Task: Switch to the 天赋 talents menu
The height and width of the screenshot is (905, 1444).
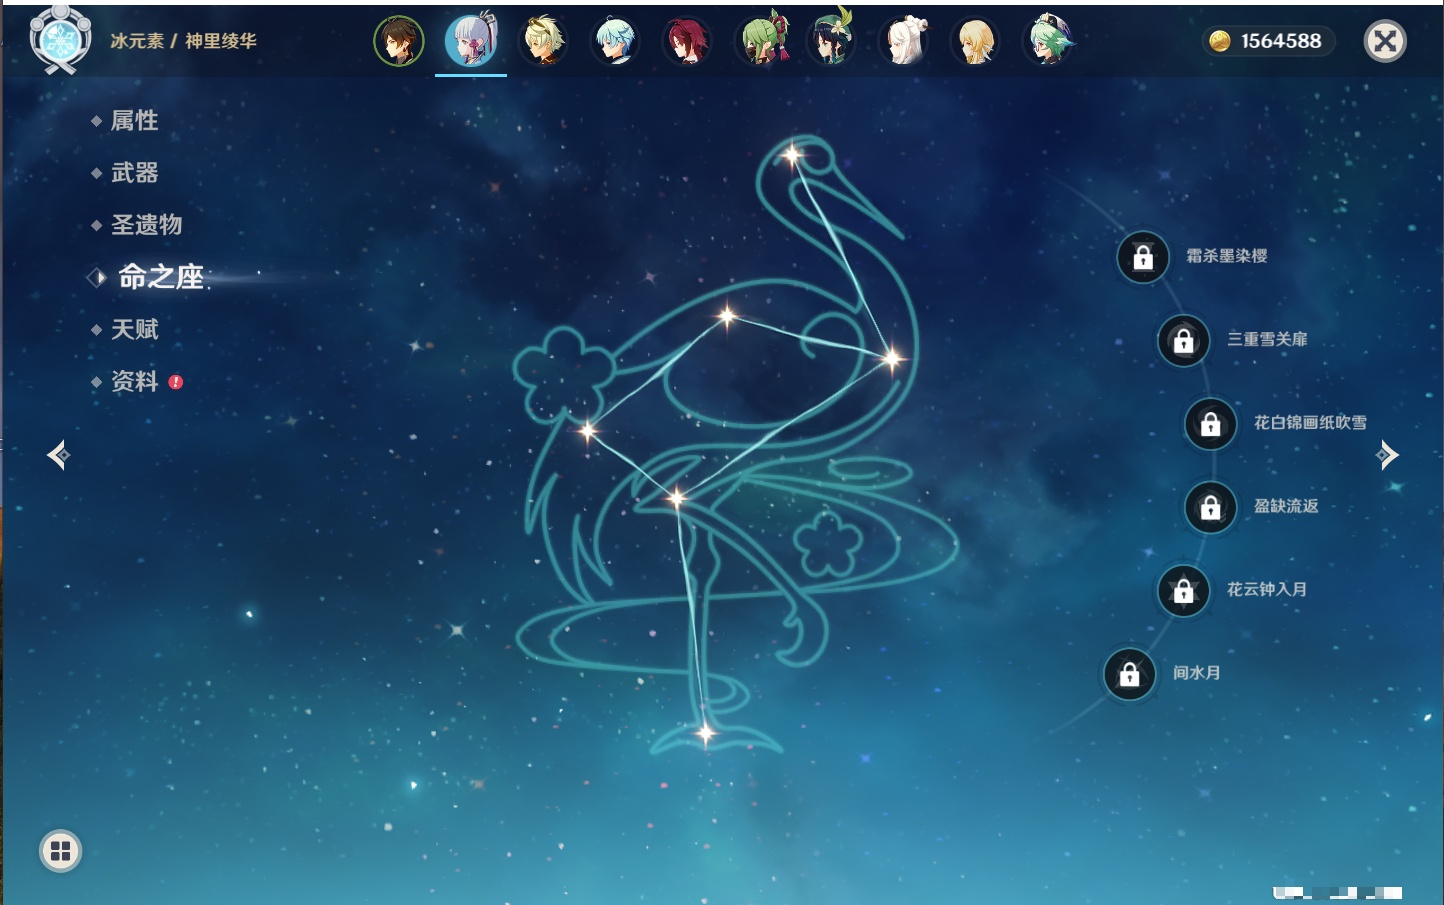Action: click(134, 329)
